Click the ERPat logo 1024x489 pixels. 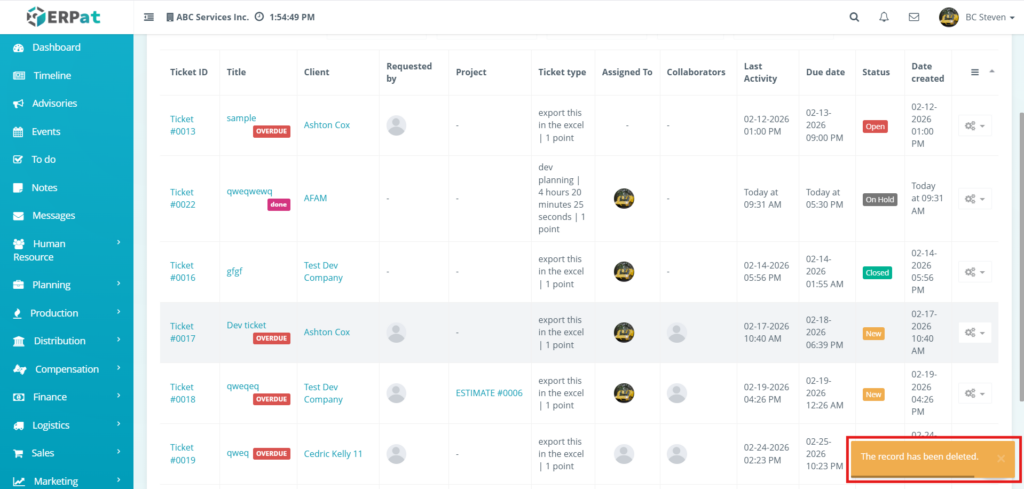click(x=66, y=17)
